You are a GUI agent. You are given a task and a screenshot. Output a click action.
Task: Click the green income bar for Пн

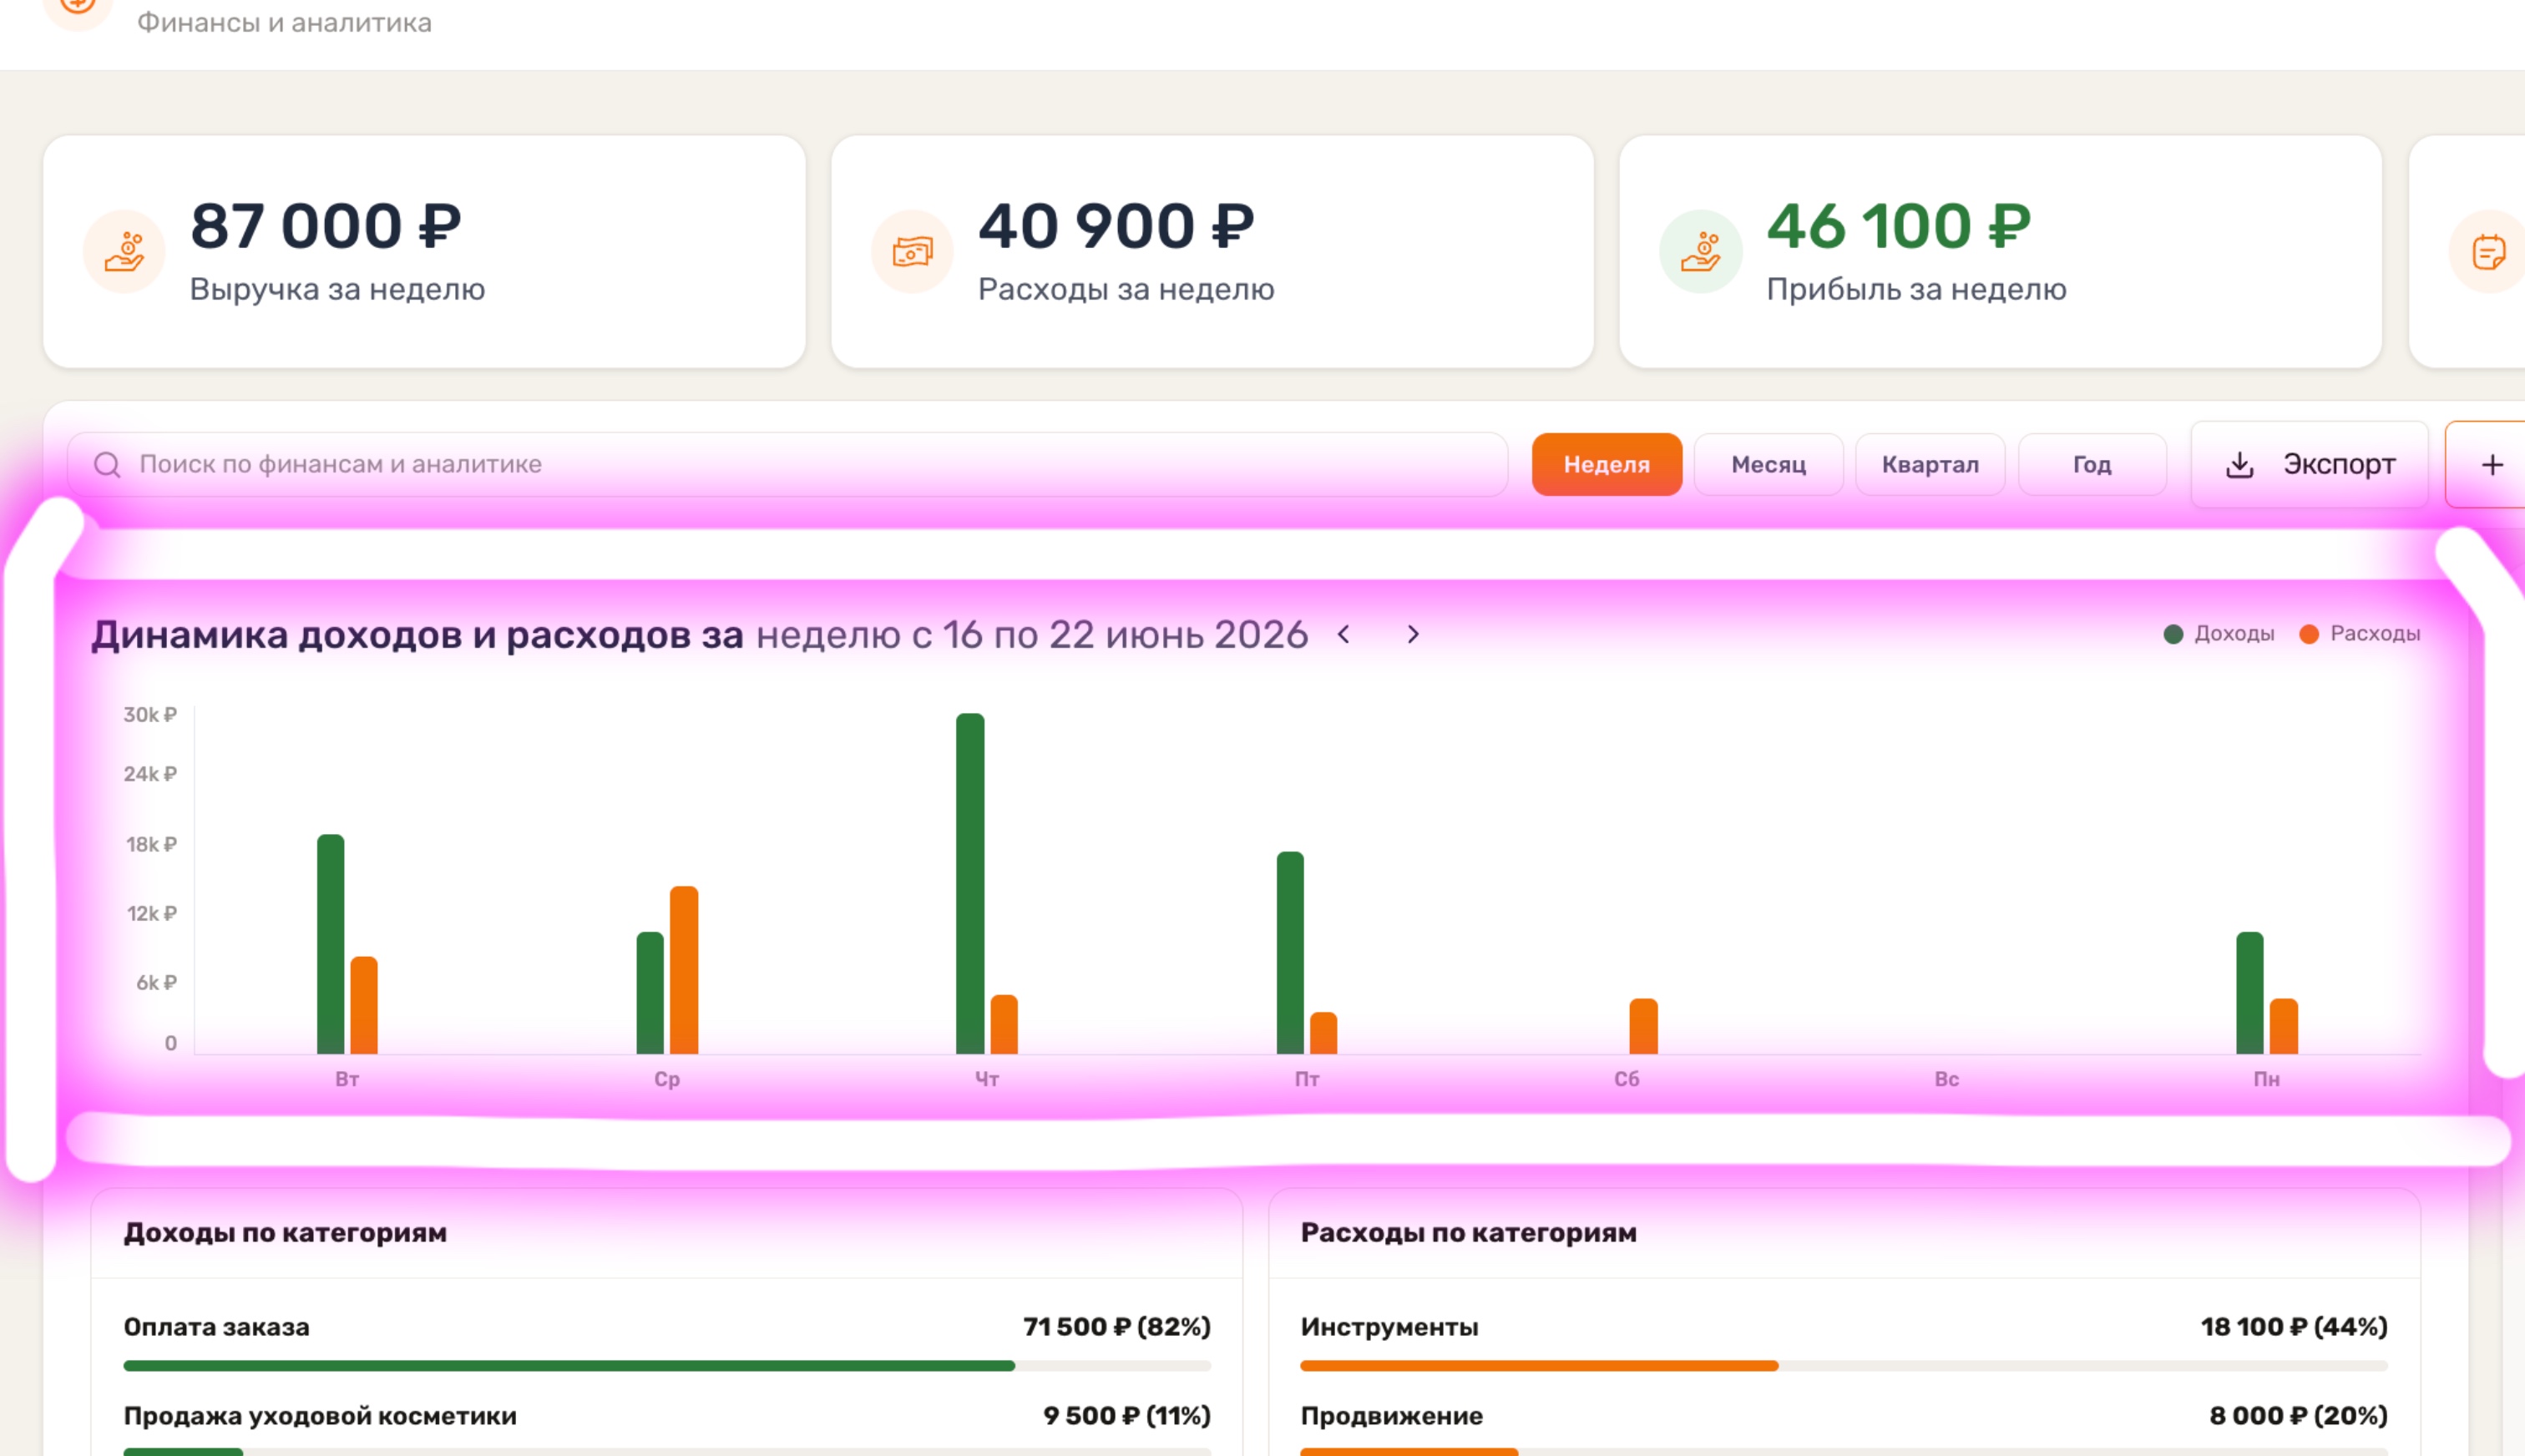[x=2250, y=993]
